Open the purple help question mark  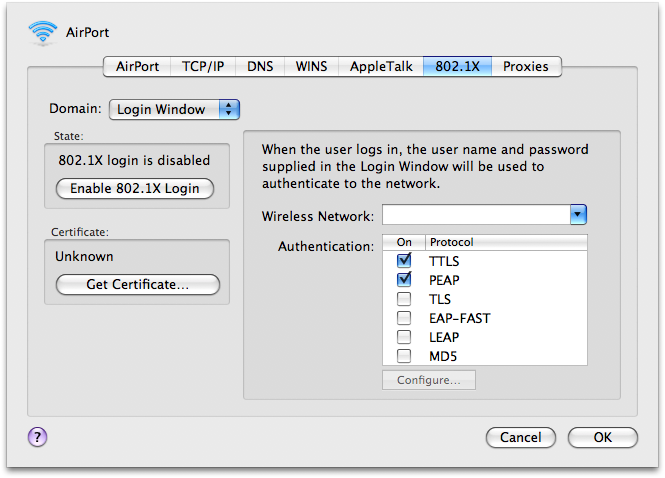point(37,437)
